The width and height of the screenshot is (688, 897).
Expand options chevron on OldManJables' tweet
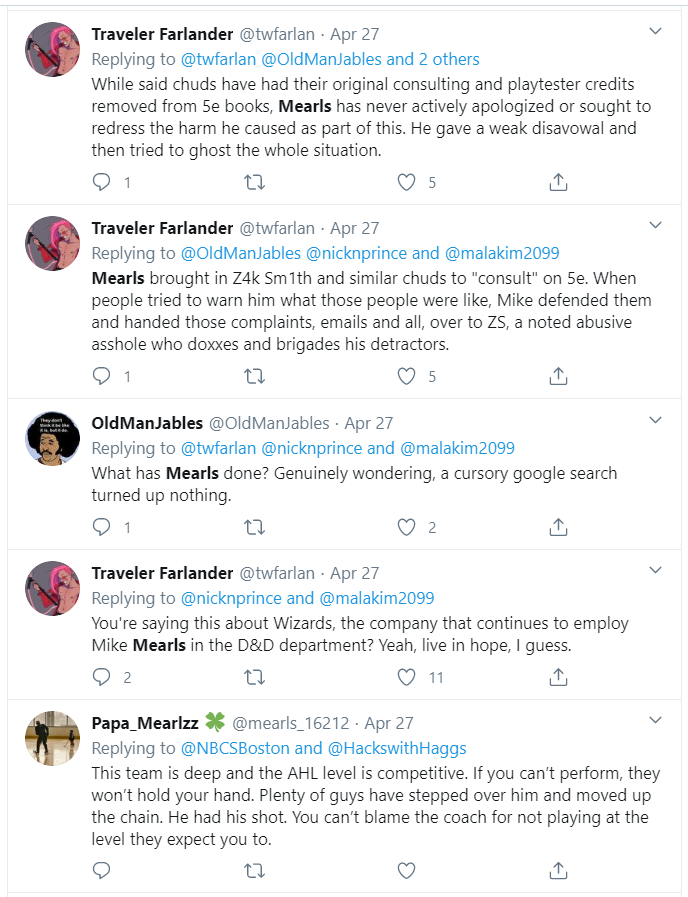(655, 420)
